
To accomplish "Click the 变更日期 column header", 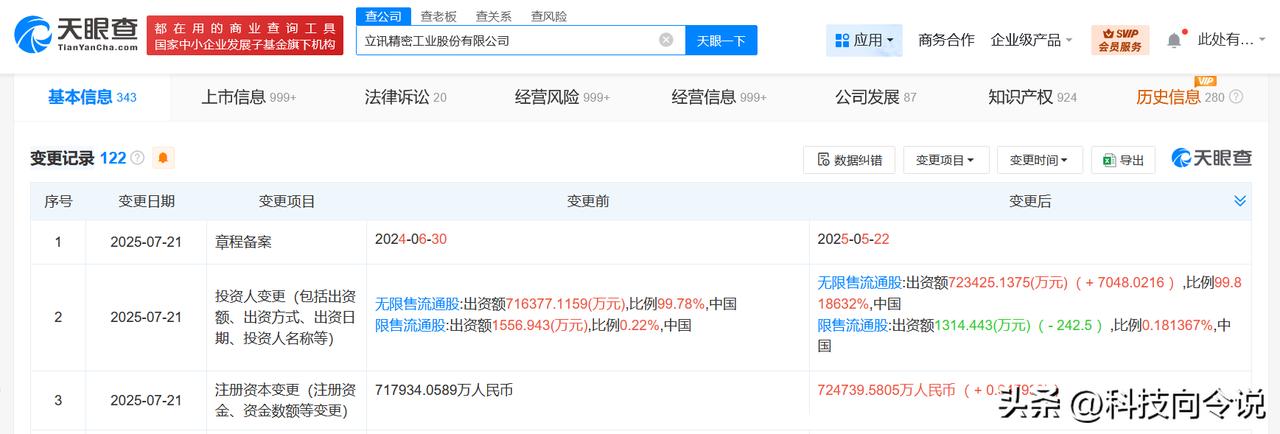I will [x=146, y=201].
